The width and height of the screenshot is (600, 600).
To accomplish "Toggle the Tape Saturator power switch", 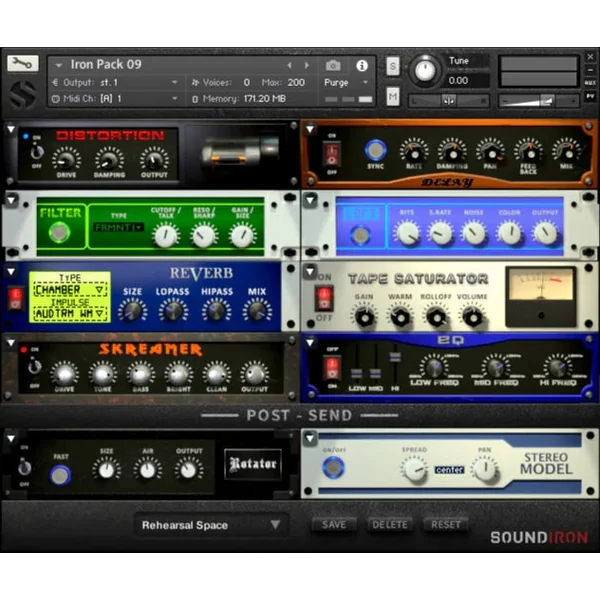I will (324, 298).
